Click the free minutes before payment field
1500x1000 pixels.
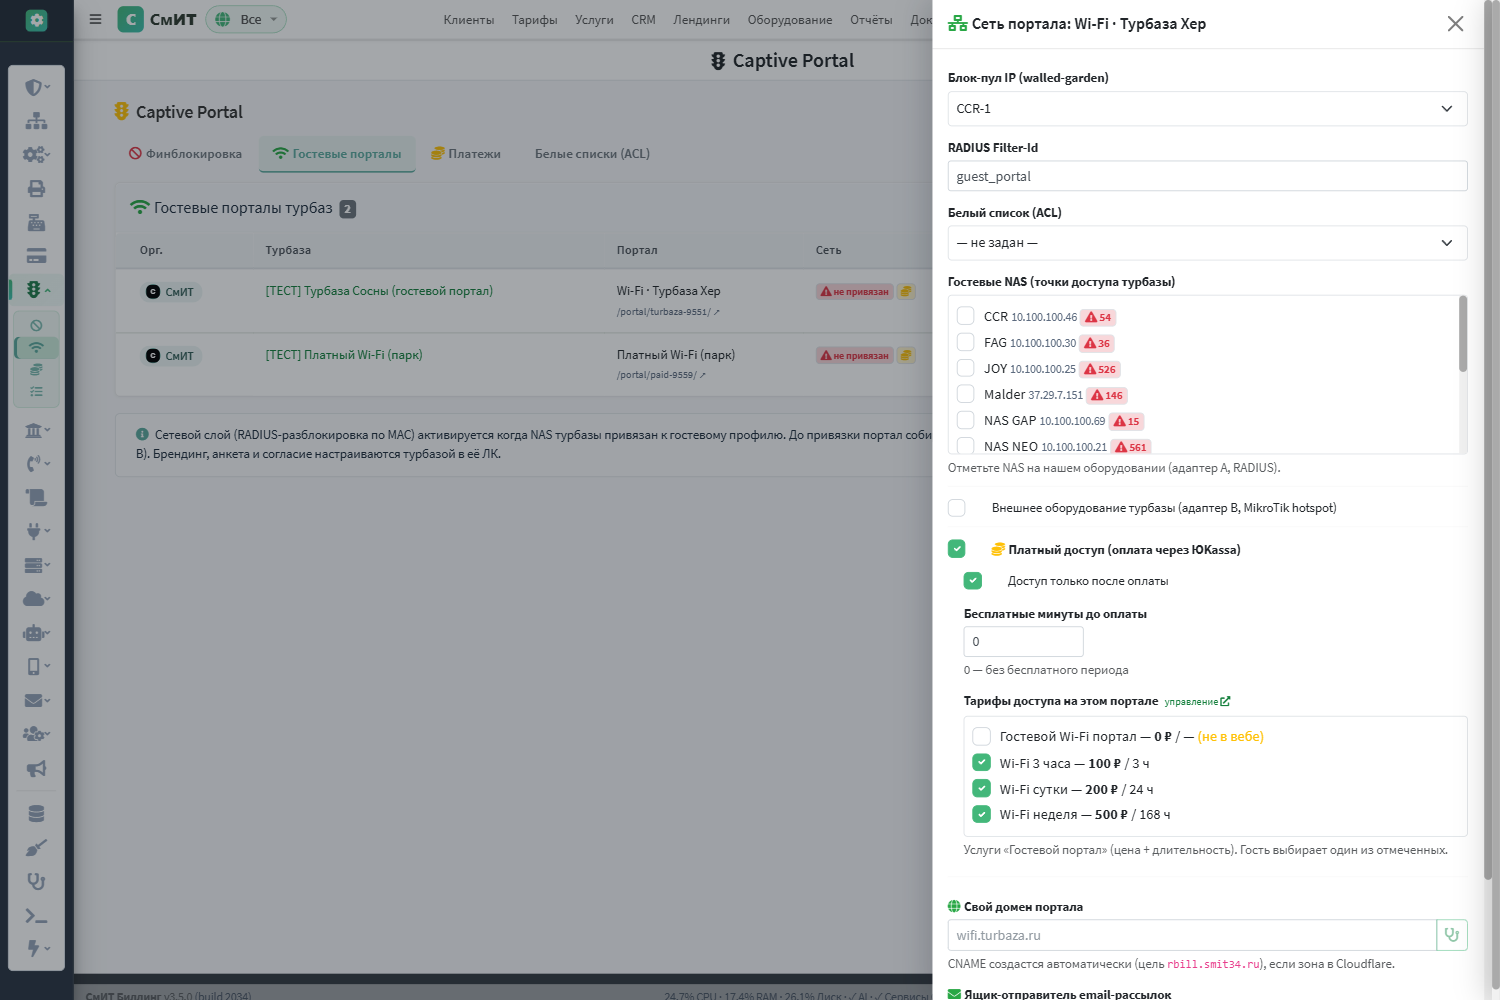[1023, 642]
